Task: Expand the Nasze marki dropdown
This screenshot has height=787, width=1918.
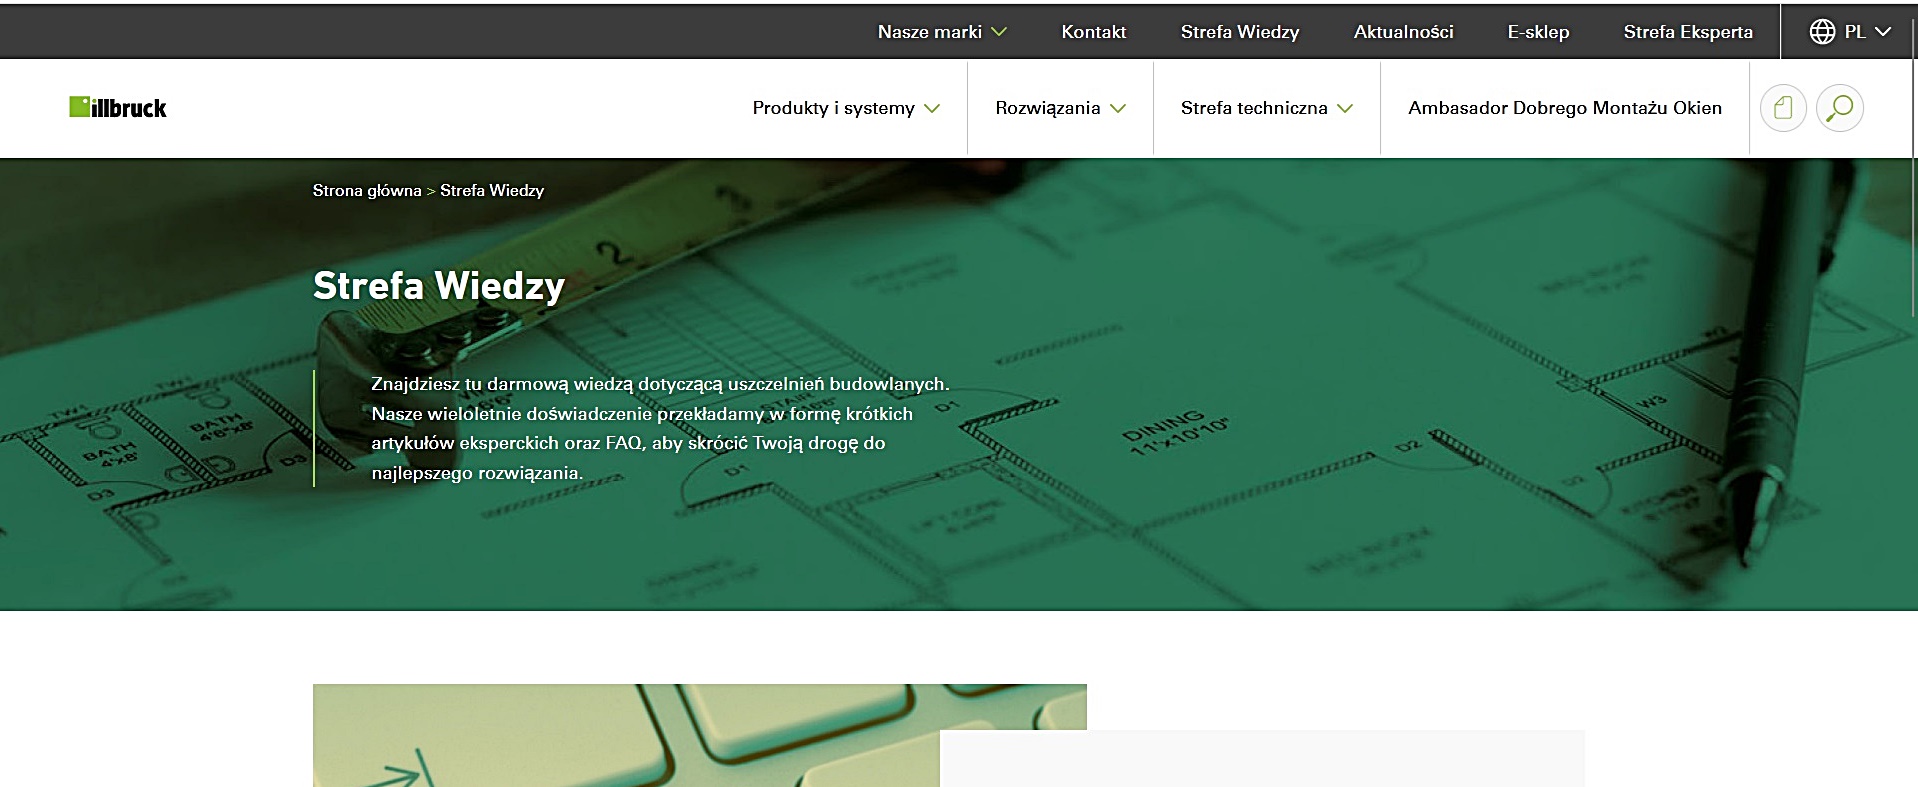Action: tap(941, 32)
